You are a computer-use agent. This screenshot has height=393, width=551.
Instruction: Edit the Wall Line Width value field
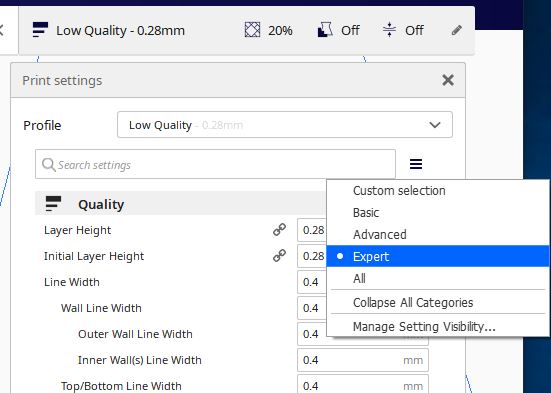[x=312, y=308]
